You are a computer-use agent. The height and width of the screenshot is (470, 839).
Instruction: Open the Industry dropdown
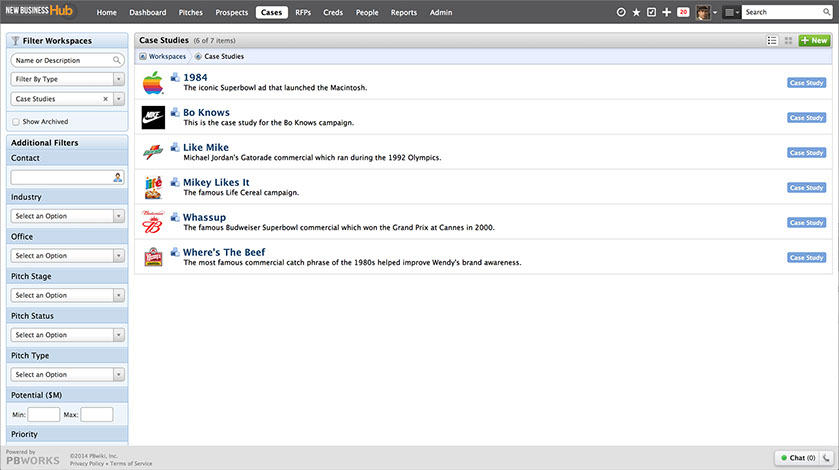(x=67, y=216)
